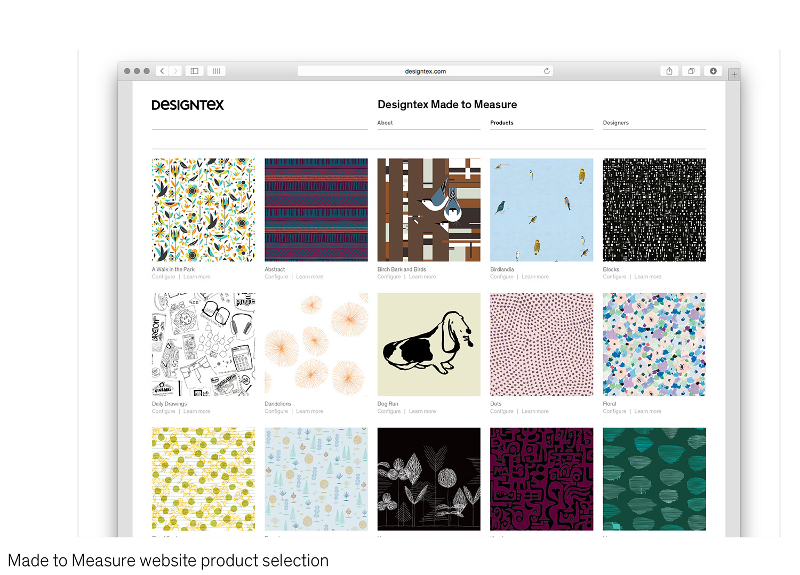Click Learn more under Dots
The image size is (800, 575).
[535, 411]
